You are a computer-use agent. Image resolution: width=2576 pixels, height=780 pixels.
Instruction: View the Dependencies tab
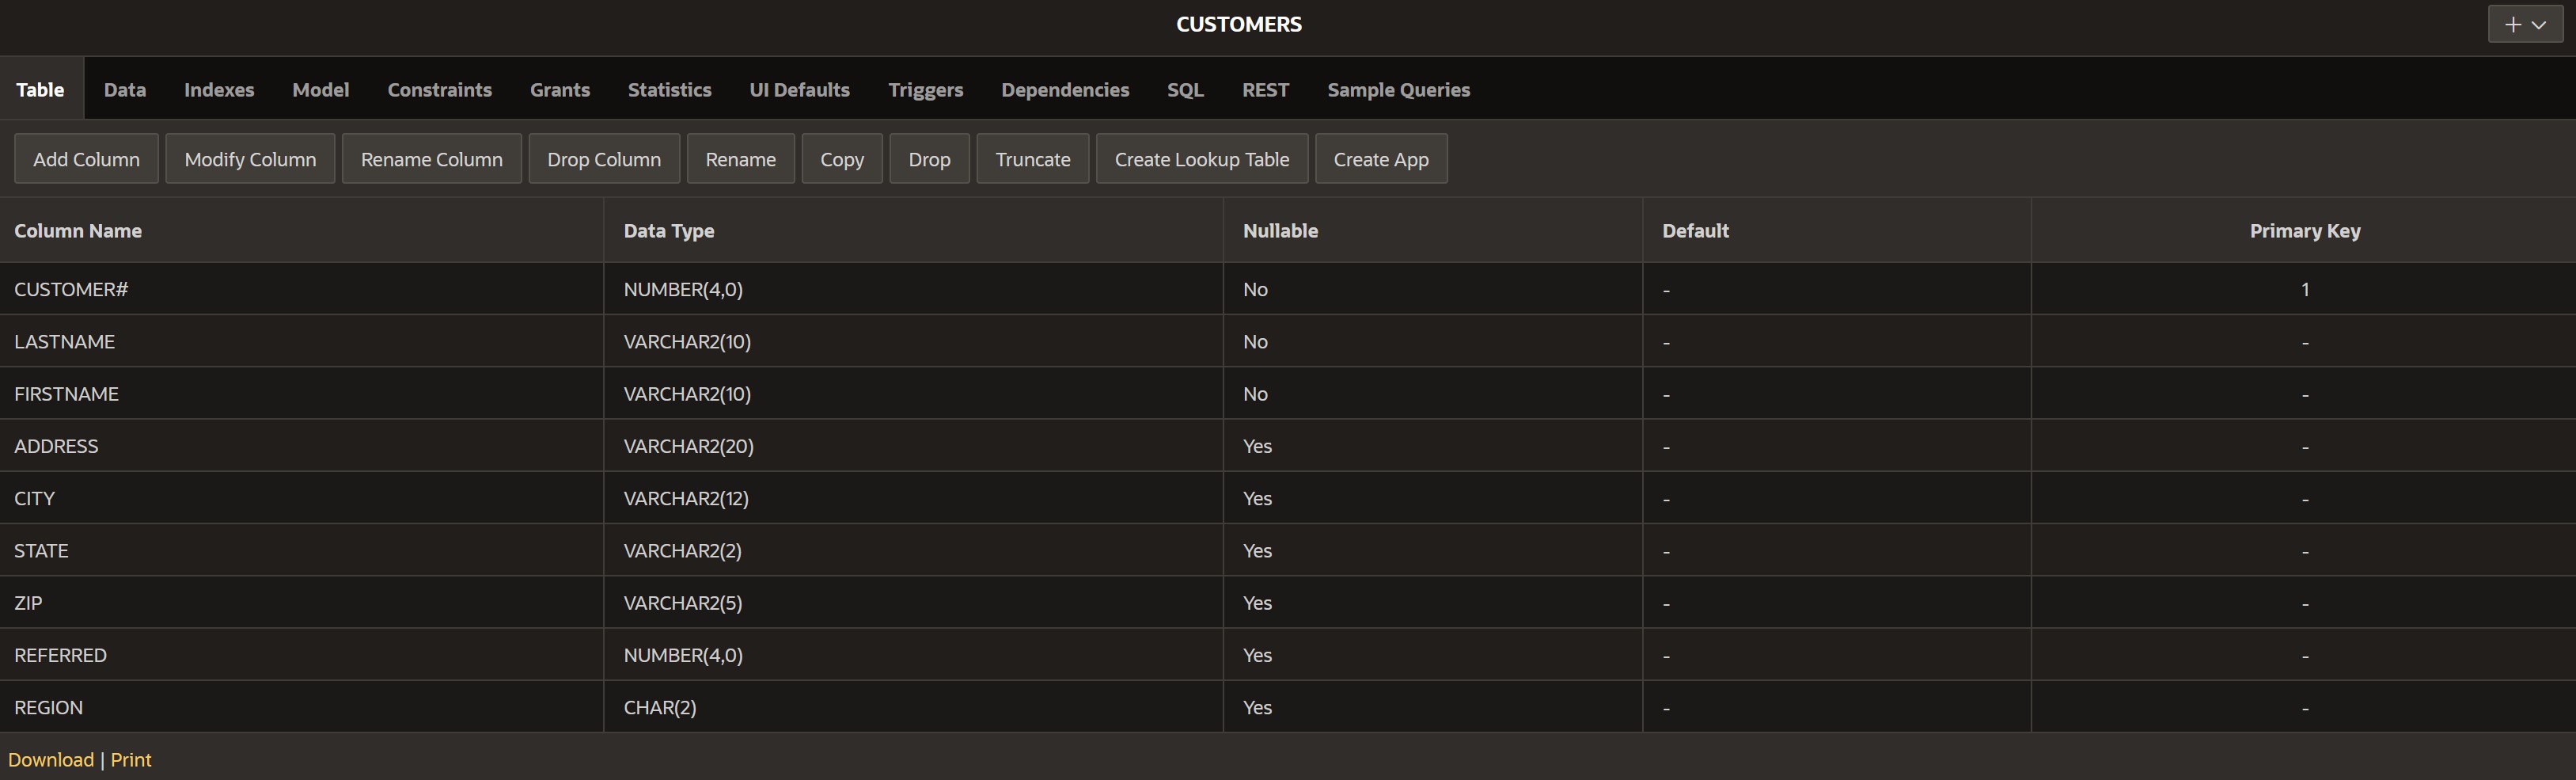pyautogui.click(x=1065, y=89)
